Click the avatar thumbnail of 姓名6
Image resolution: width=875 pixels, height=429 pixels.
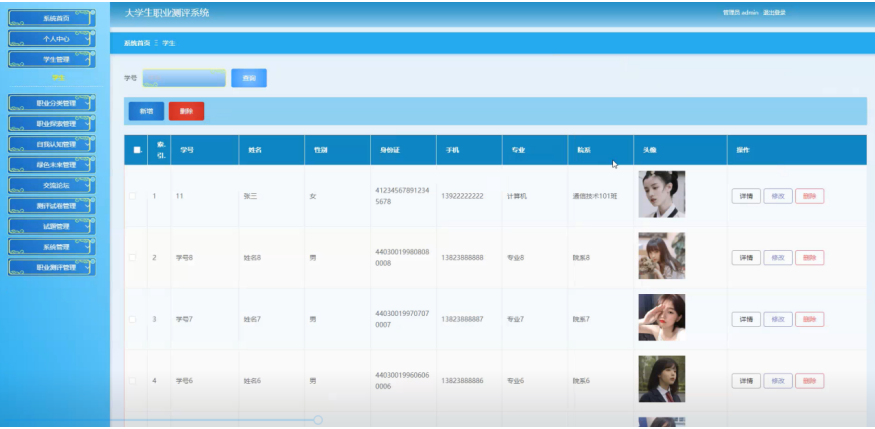tap(662, 379)
